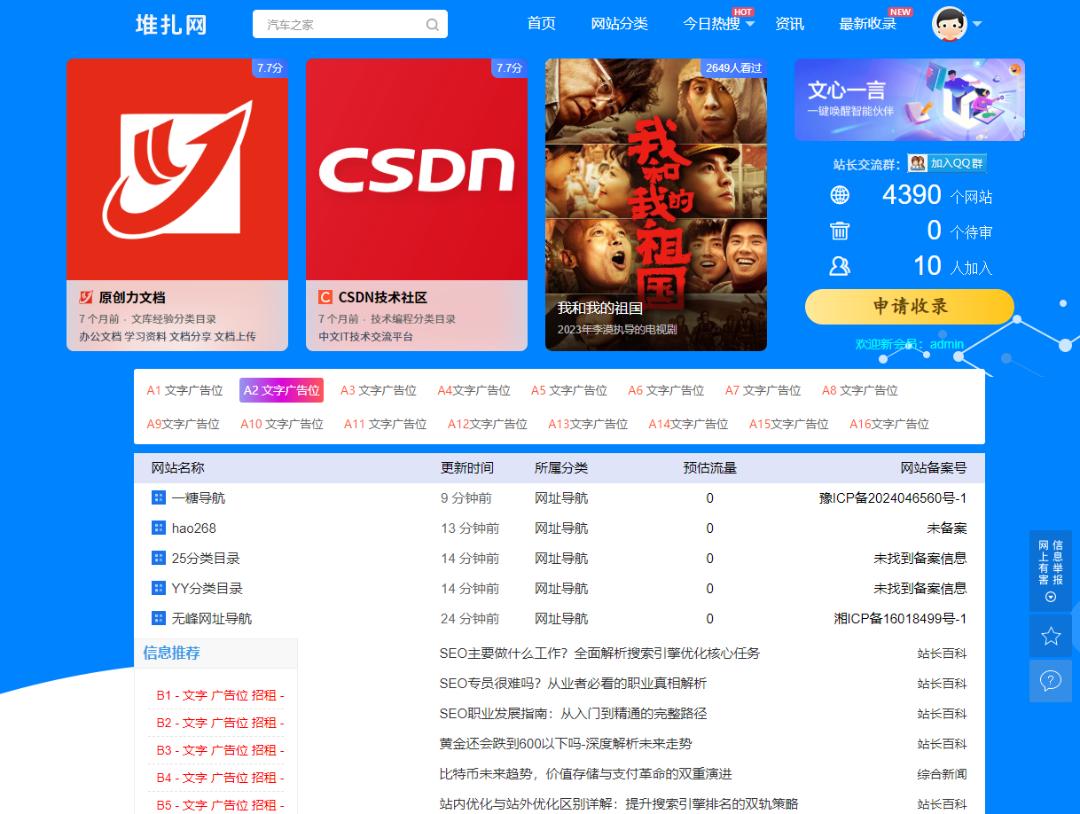
Task: Click the 原创力文档 small logo icon
Action: click(x=85, y=297)
